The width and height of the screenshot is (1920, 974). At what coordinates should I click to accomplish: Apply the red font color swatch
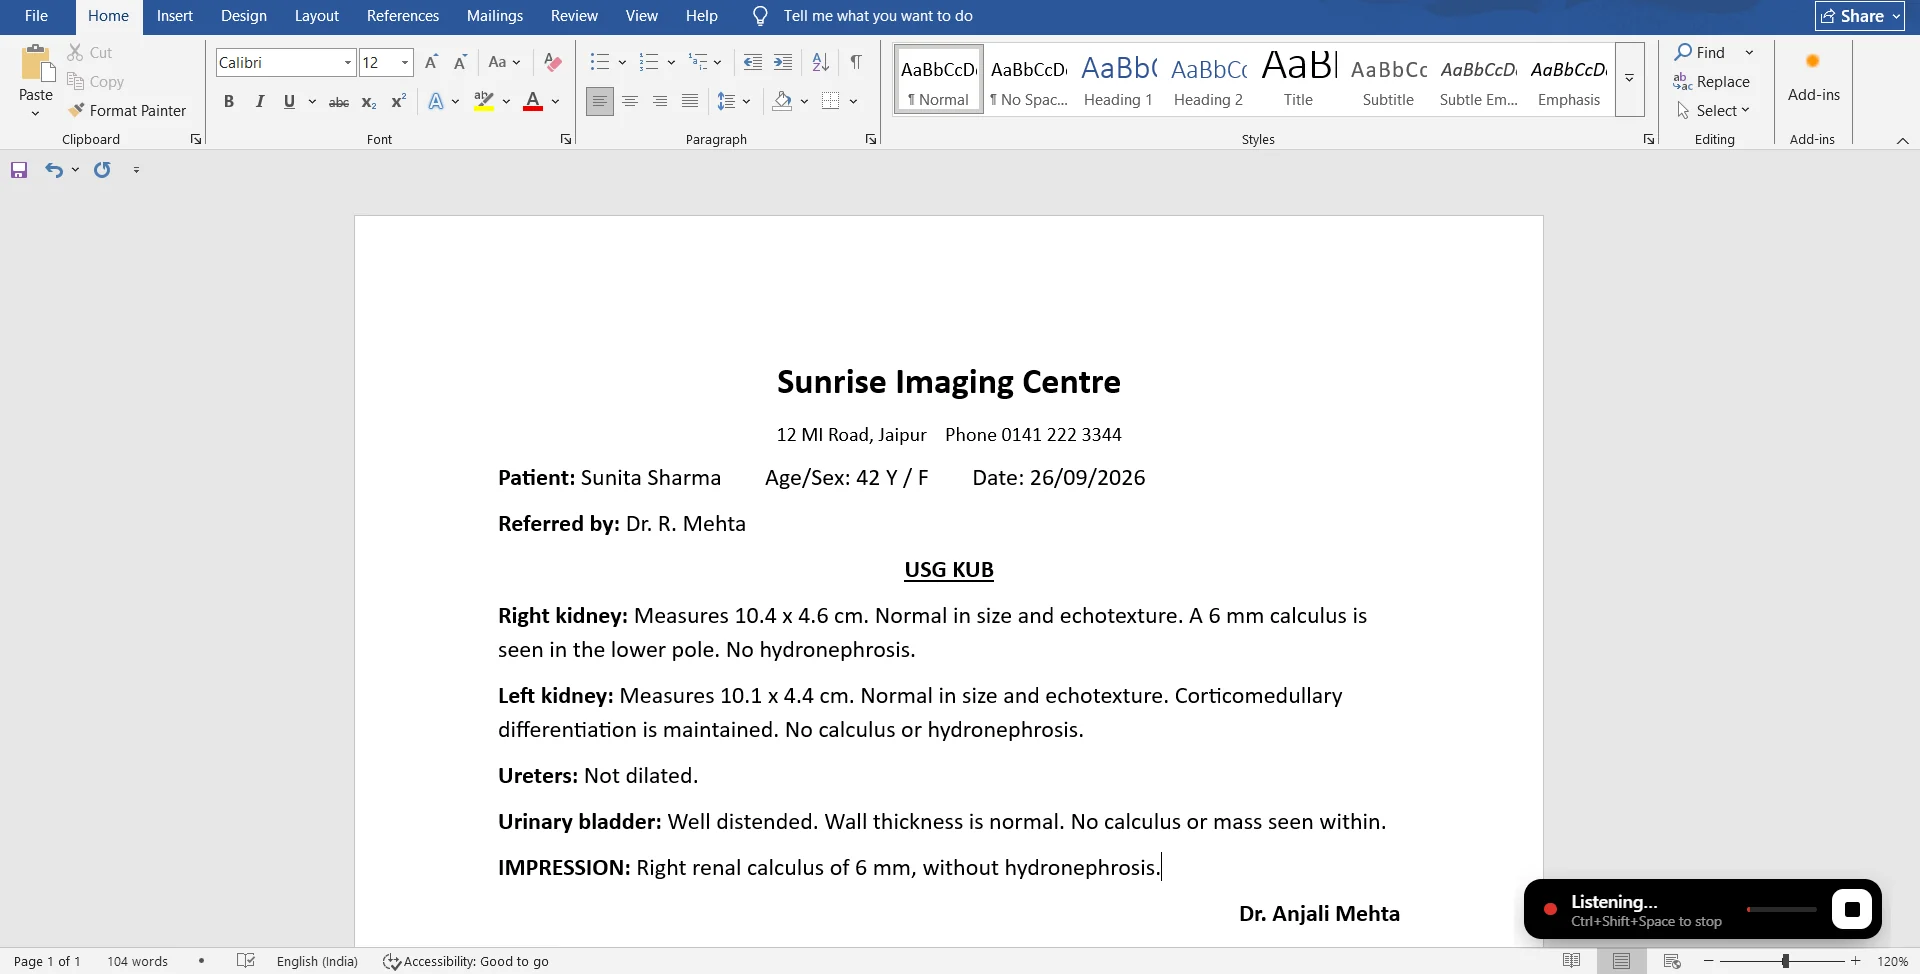[533, 101]
